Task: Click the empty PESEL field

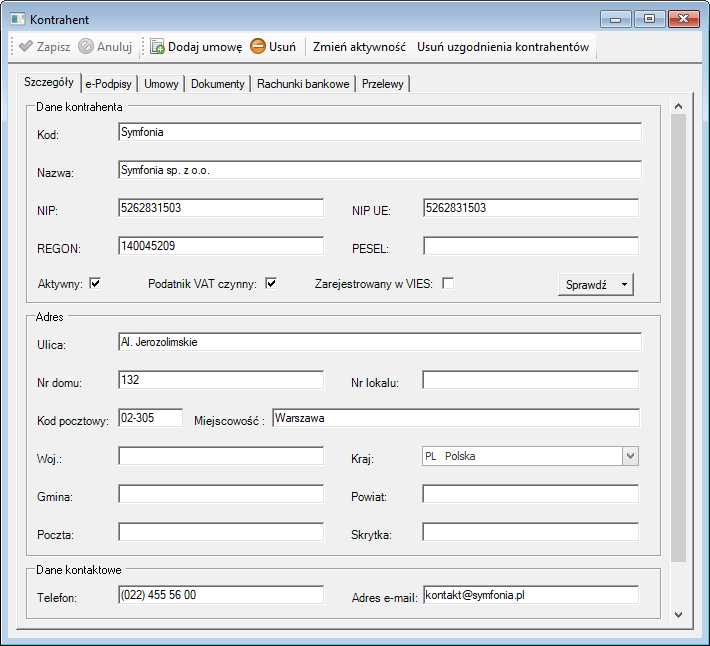Action: [x=531, y=246]
